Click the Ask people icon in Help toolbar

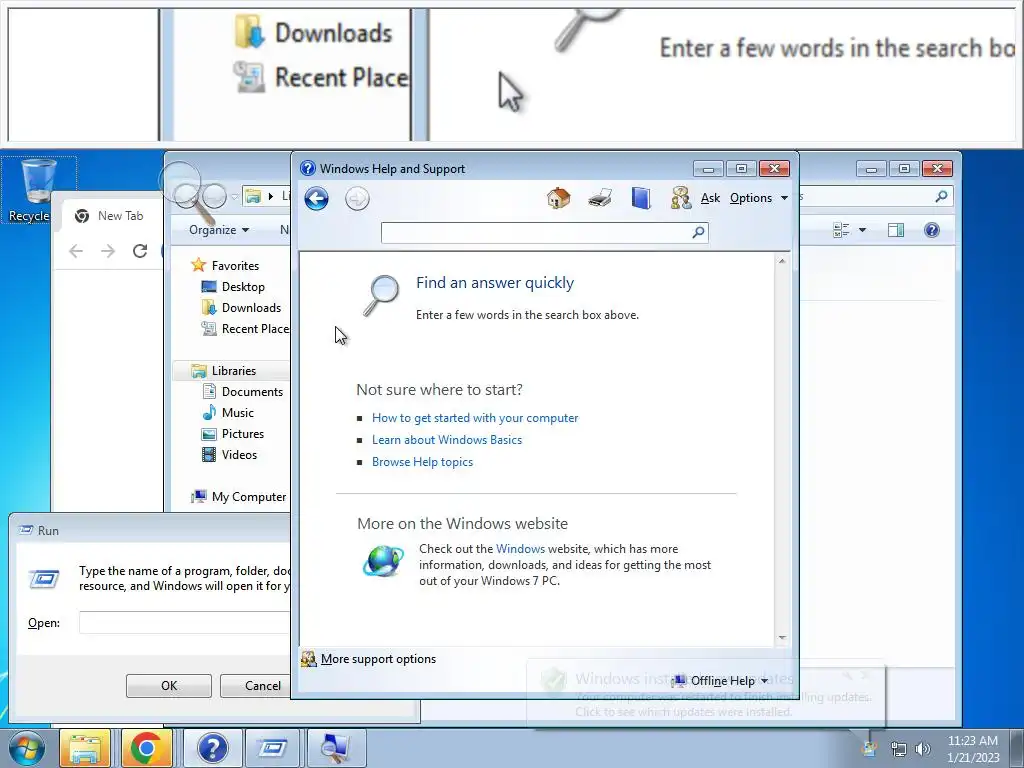[x=680, y=197]
